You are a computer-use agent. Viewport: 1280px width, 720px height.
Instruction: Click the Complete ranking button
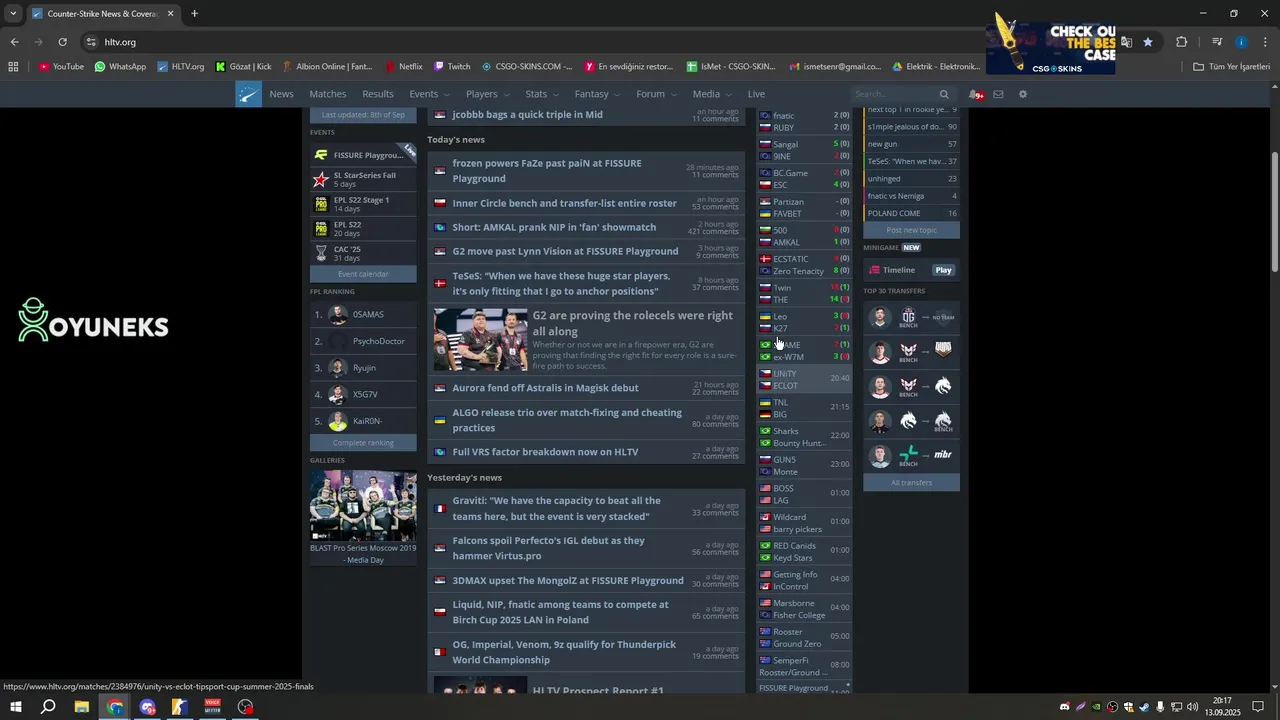coord(363,442)
